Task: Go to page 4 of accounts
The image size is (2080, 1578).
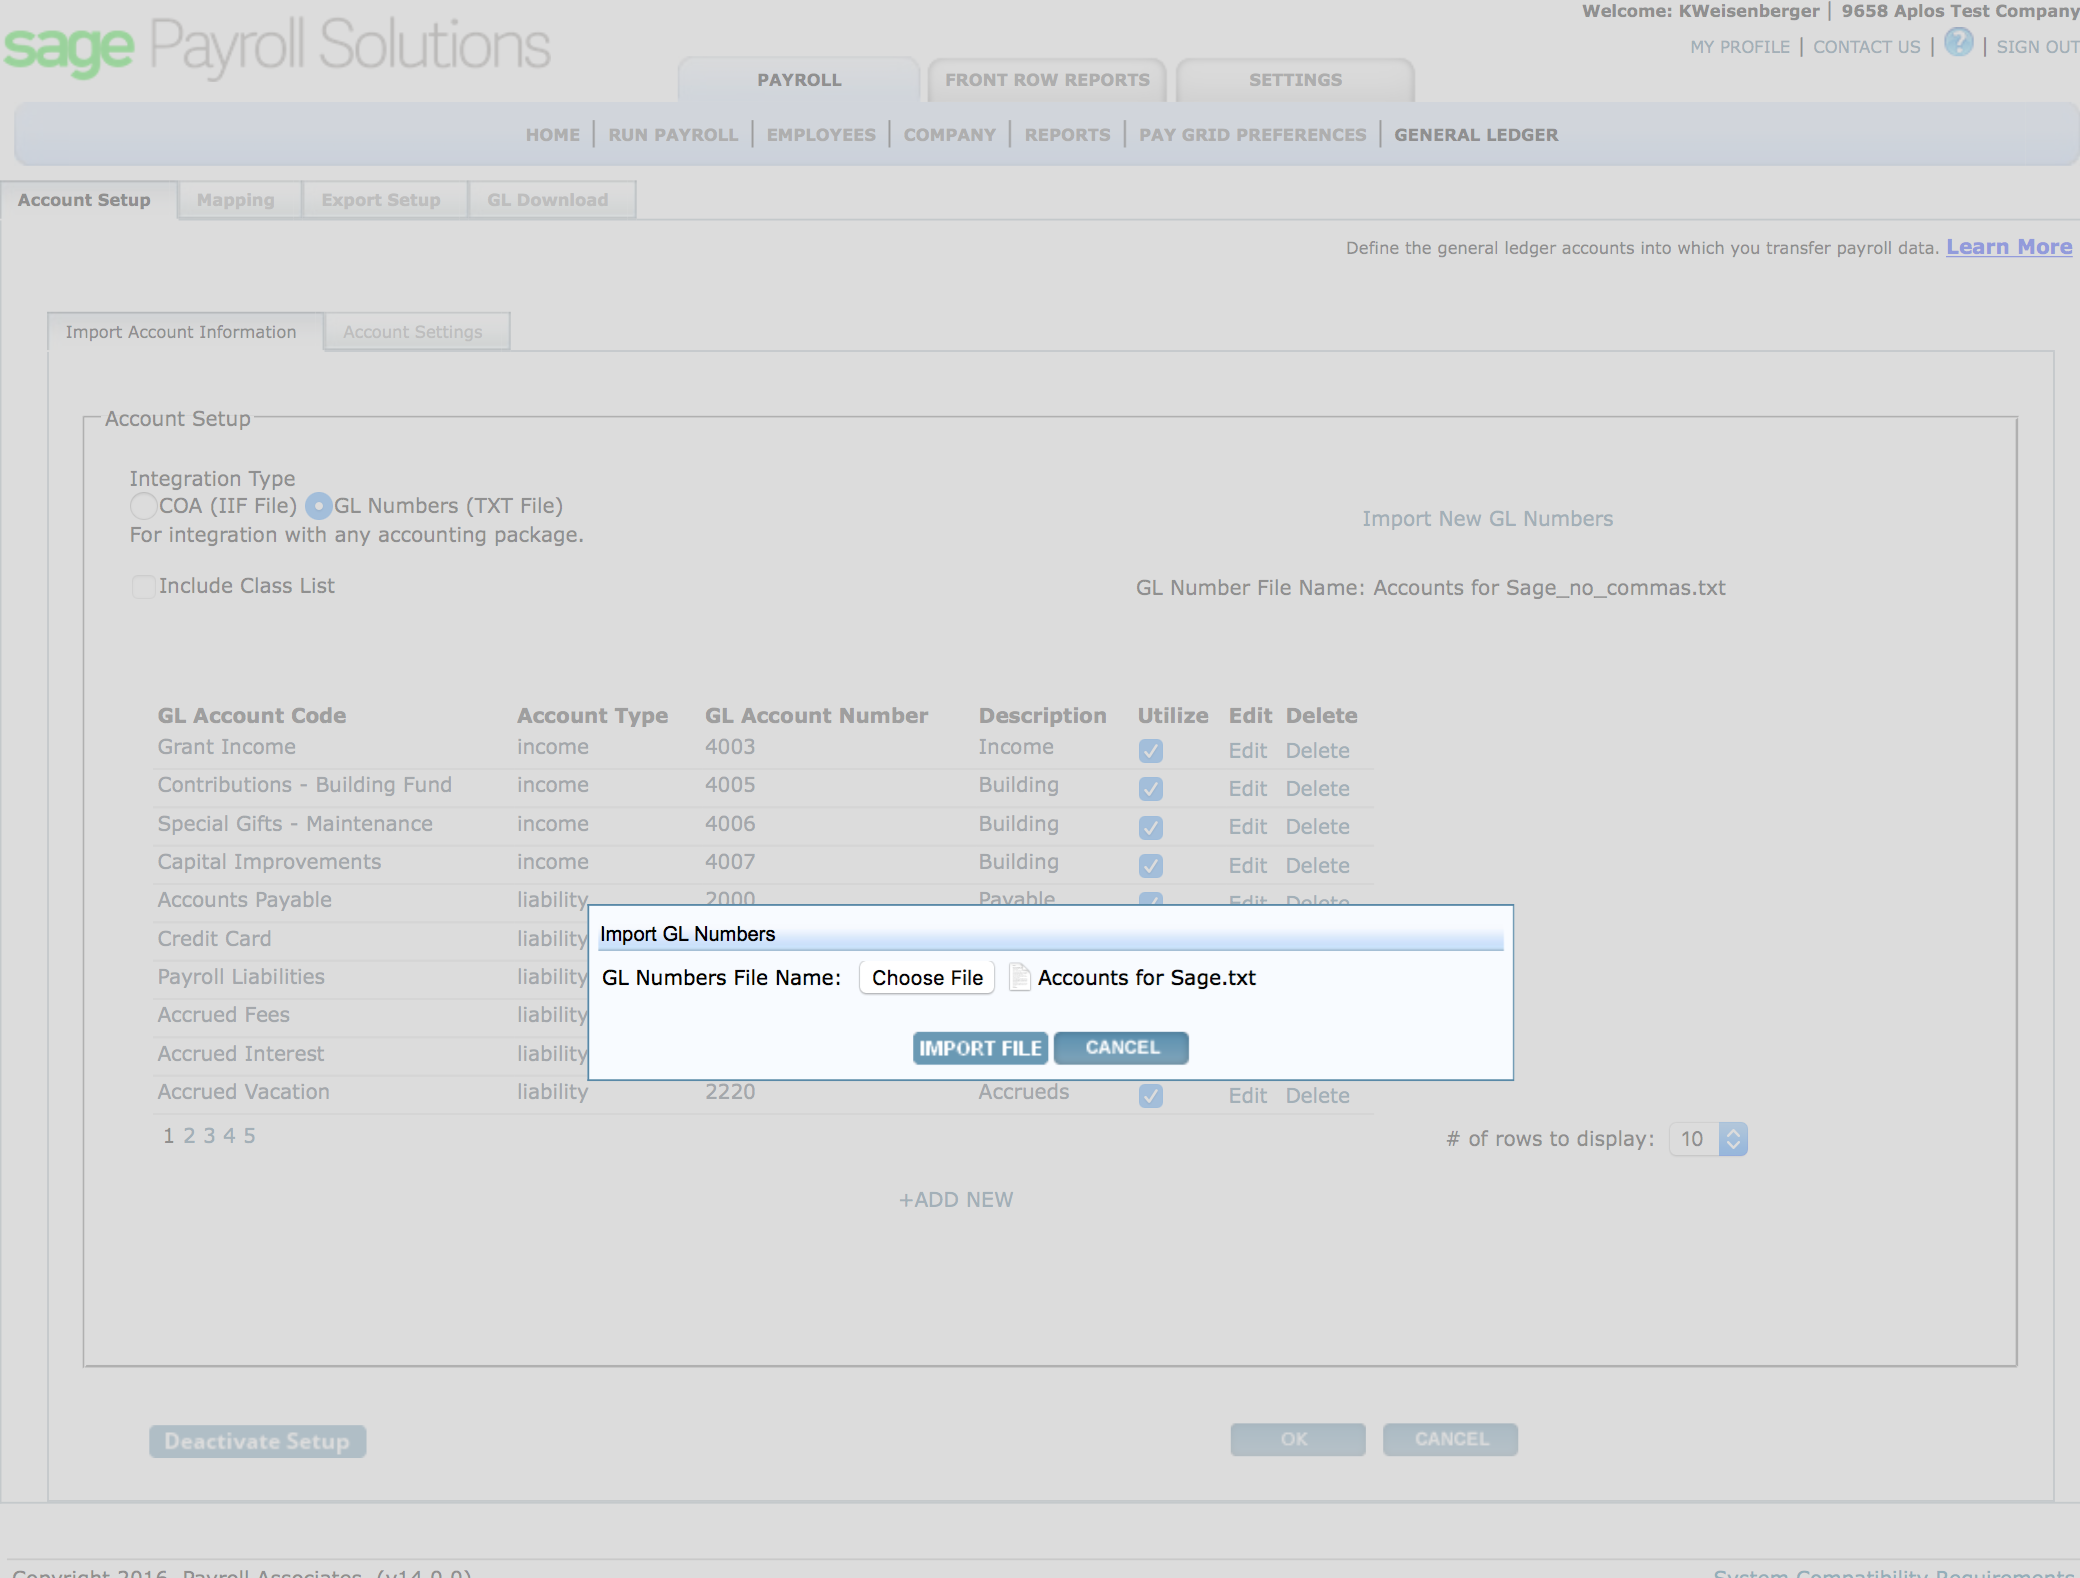Action: click(x=229, y=1136)
